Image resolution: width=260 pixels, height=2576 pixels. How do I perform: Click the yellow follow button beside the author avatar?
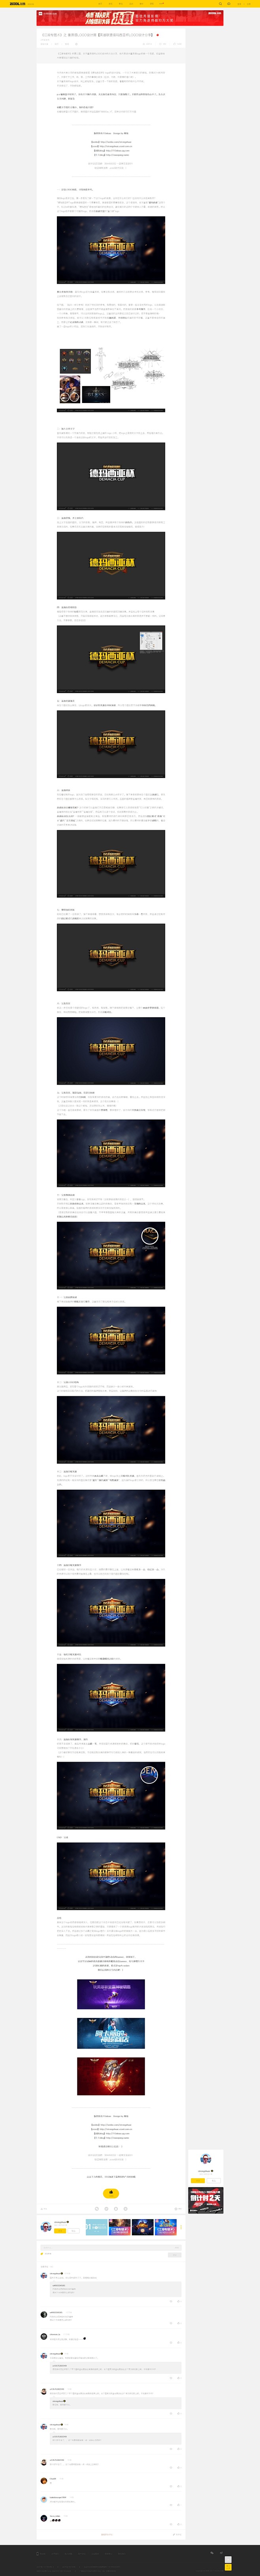(x=60, y=2231)
